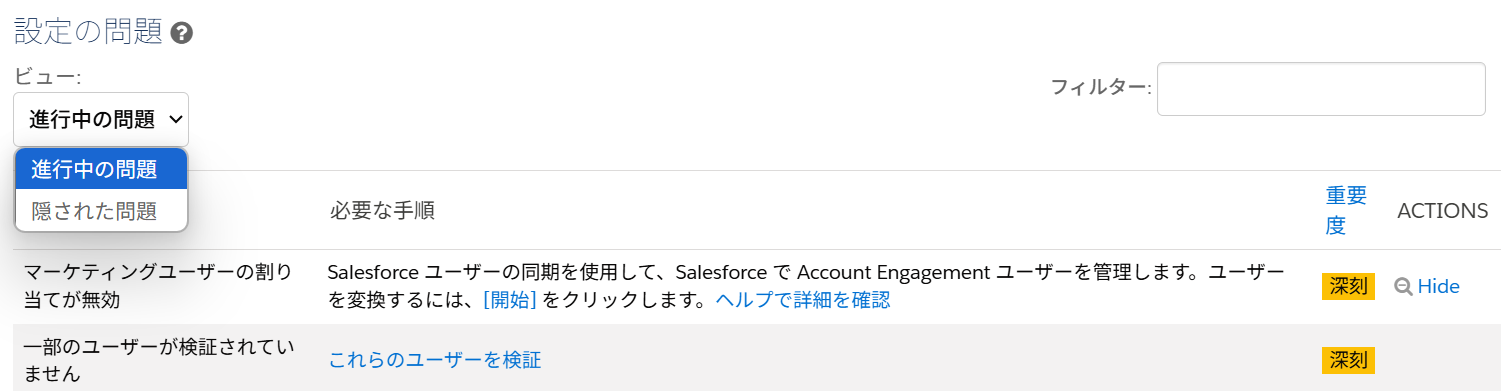Image resolution: width=1510 pixels, height=391 pixels.
Task: Select the 一部のユーザーが検証されていません issue title
Action: tap(158, 360)
